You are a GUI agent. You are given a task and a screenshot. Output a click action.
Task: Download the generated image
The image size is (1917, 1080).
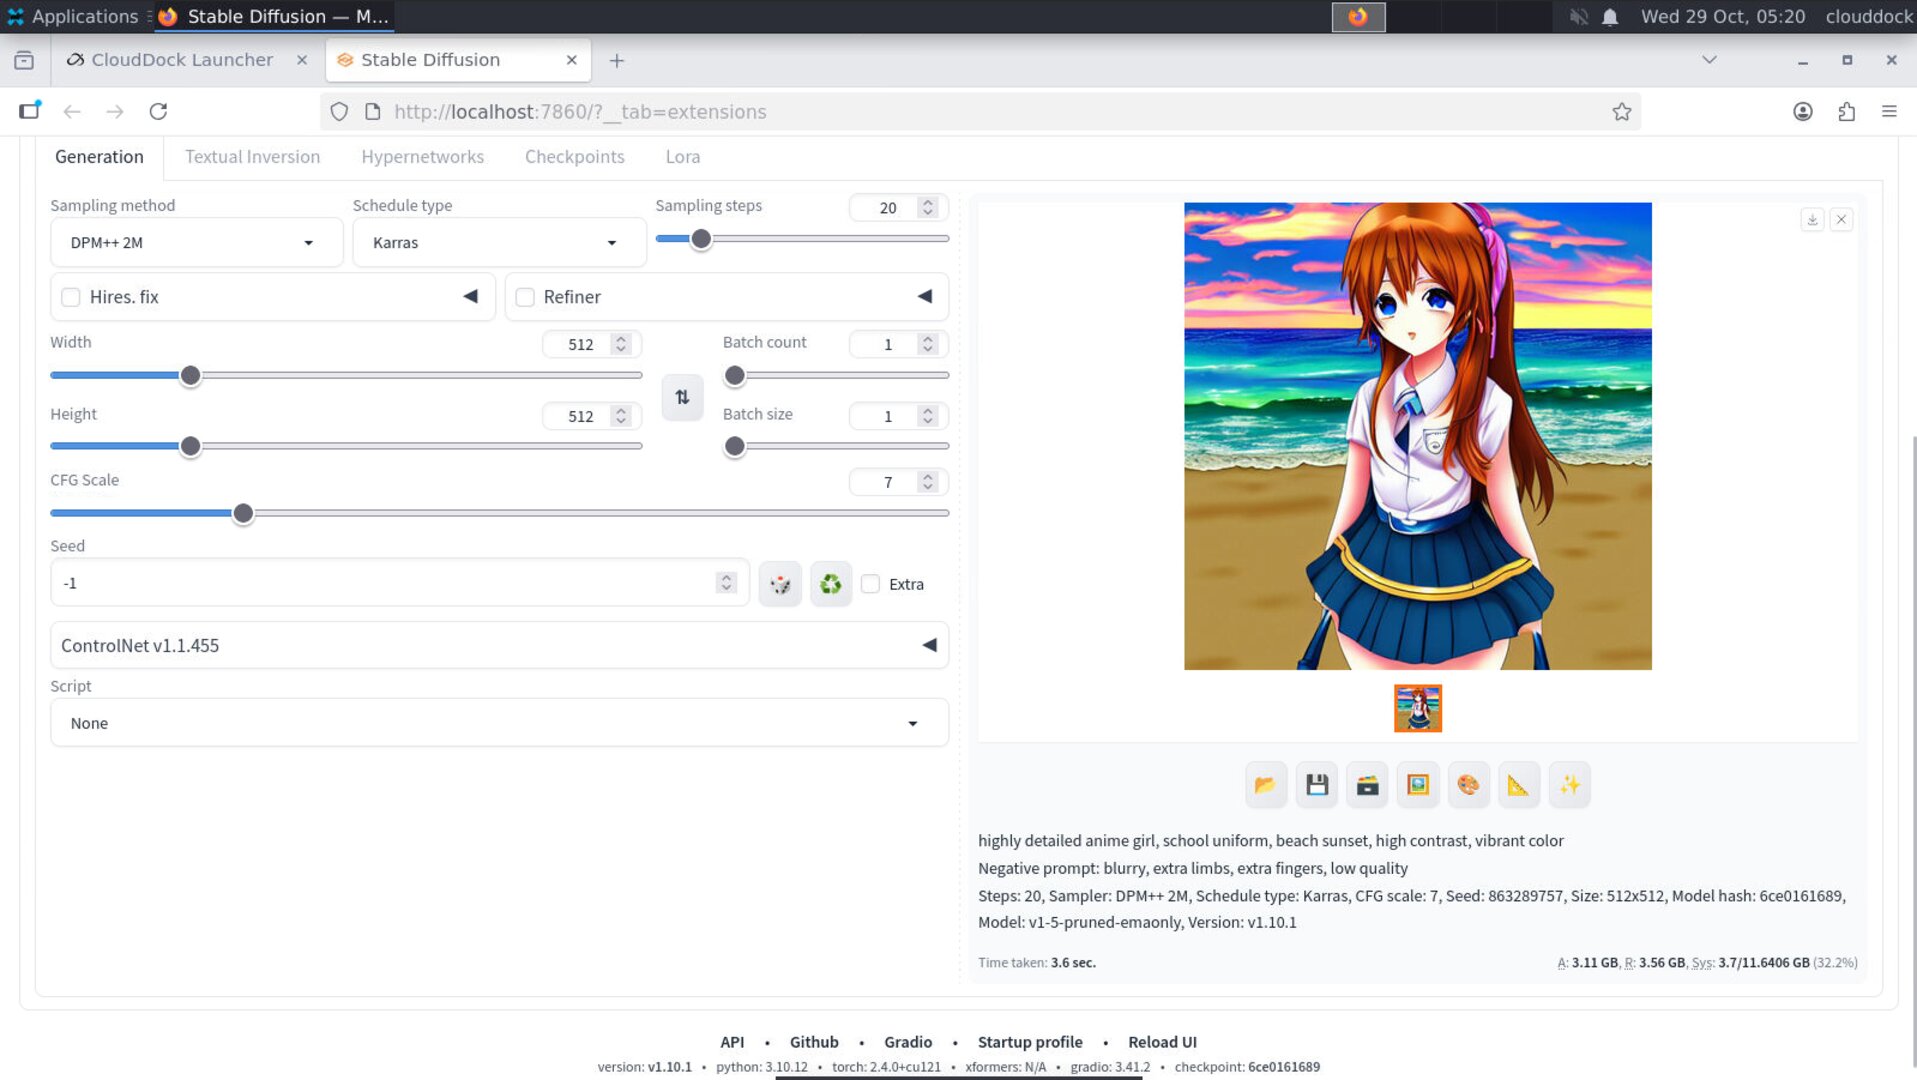(1811, 219)
